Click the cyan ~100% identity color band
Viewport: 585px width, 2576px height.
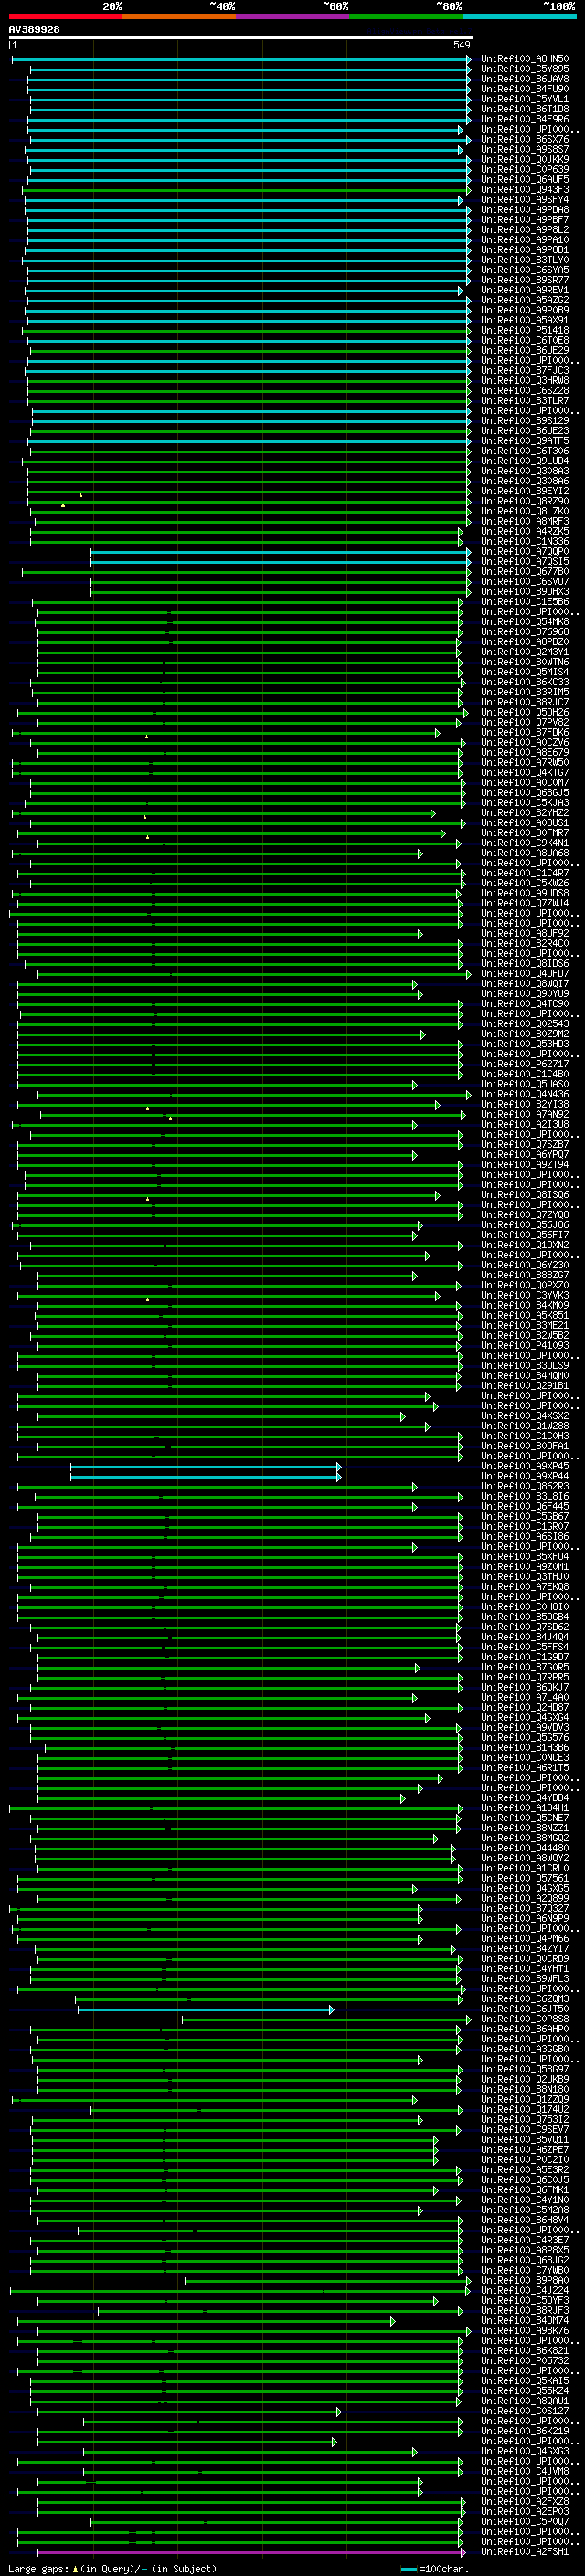(x=520, y=16)
